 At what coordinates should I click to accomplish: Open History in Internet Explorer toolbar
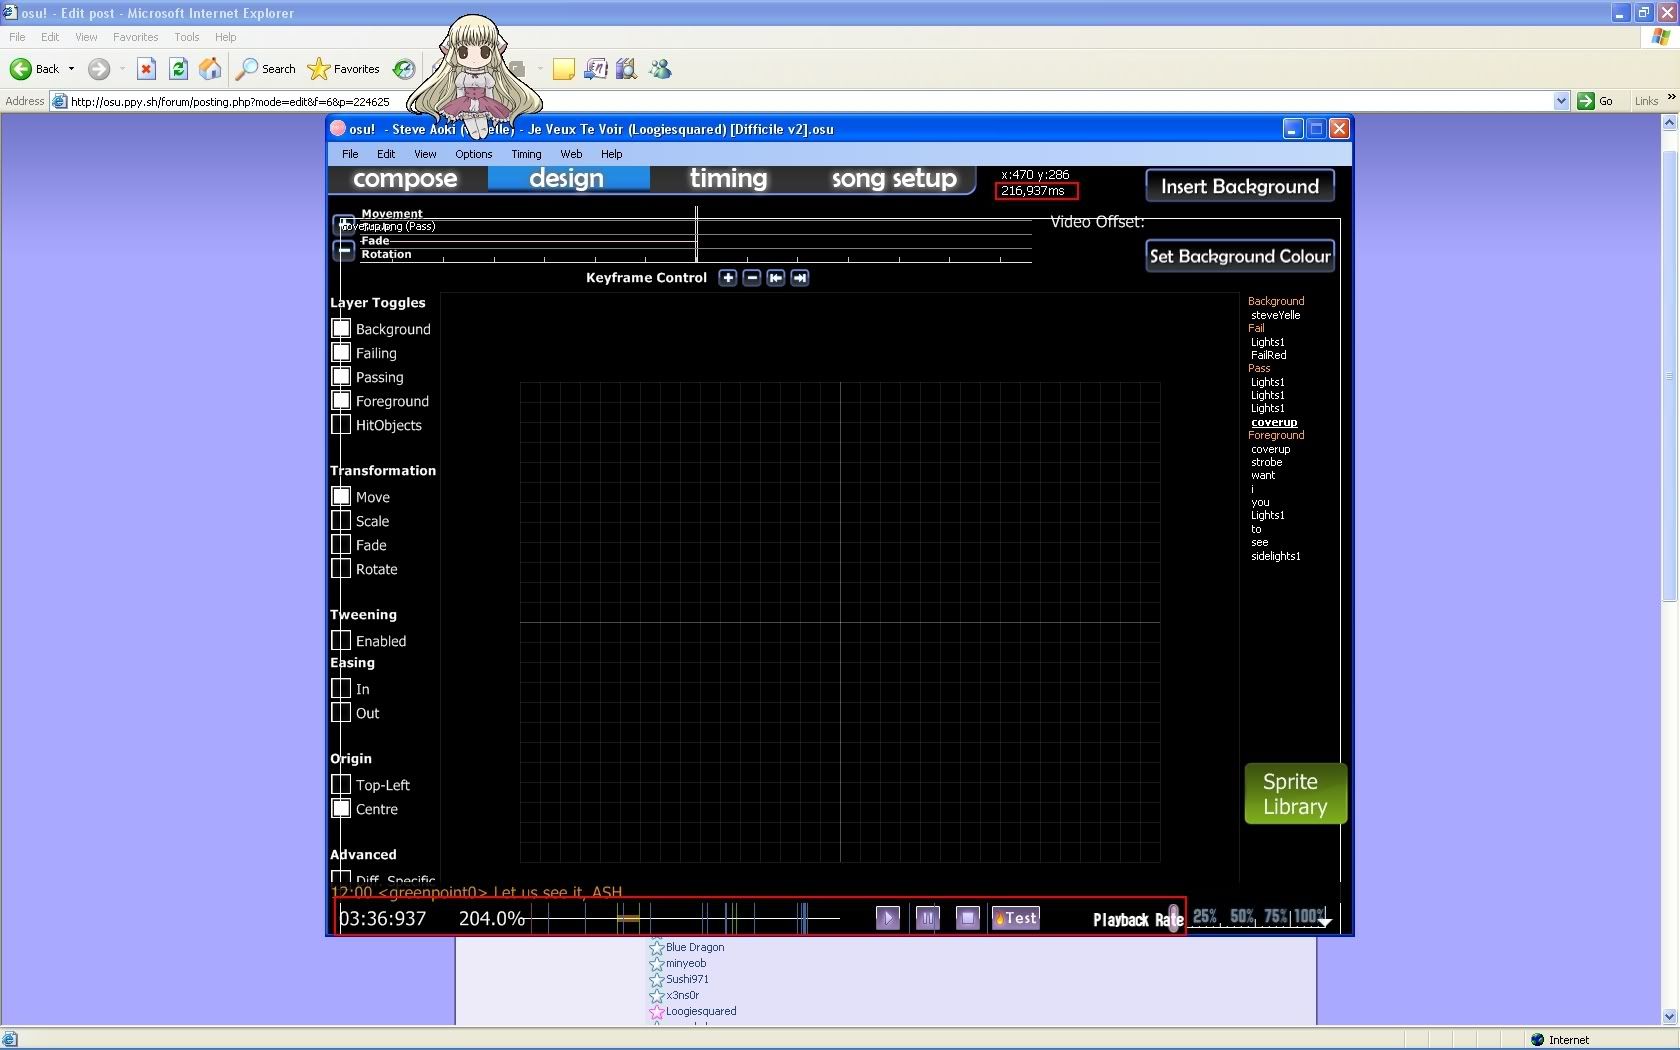point(404,69)
